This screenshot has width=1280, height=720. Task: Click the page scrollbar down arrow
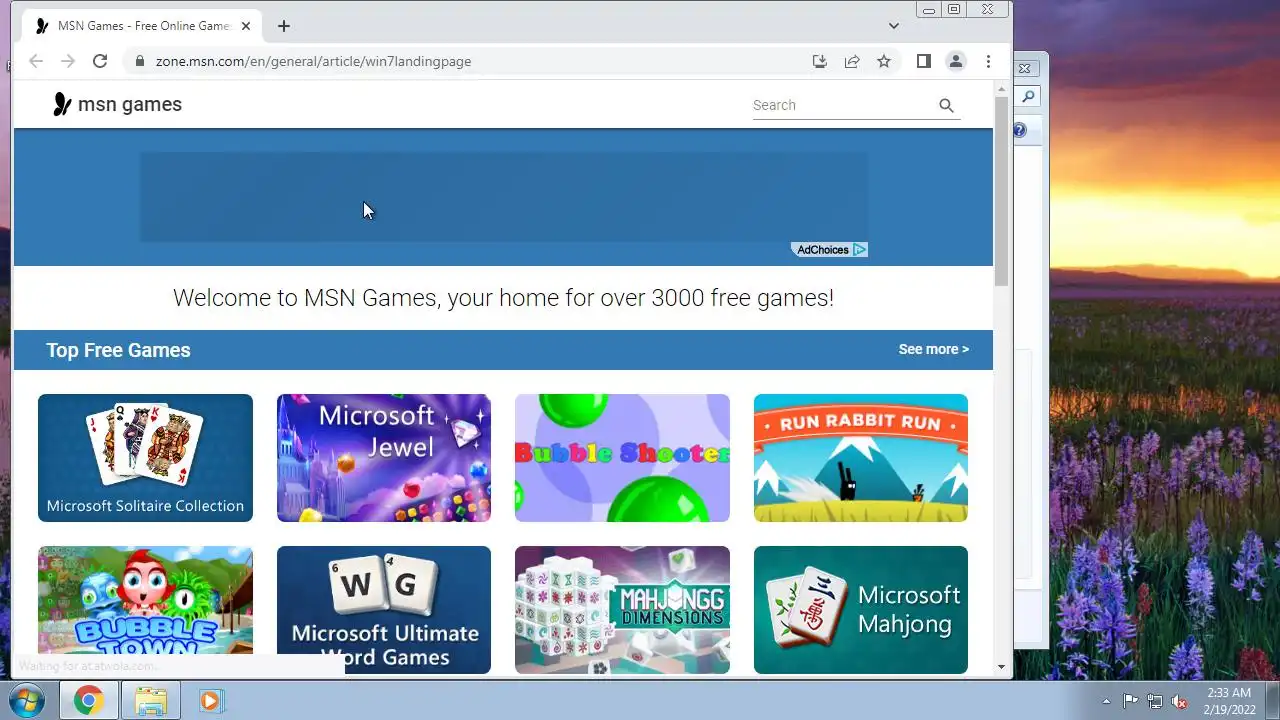click(1002, 667)
